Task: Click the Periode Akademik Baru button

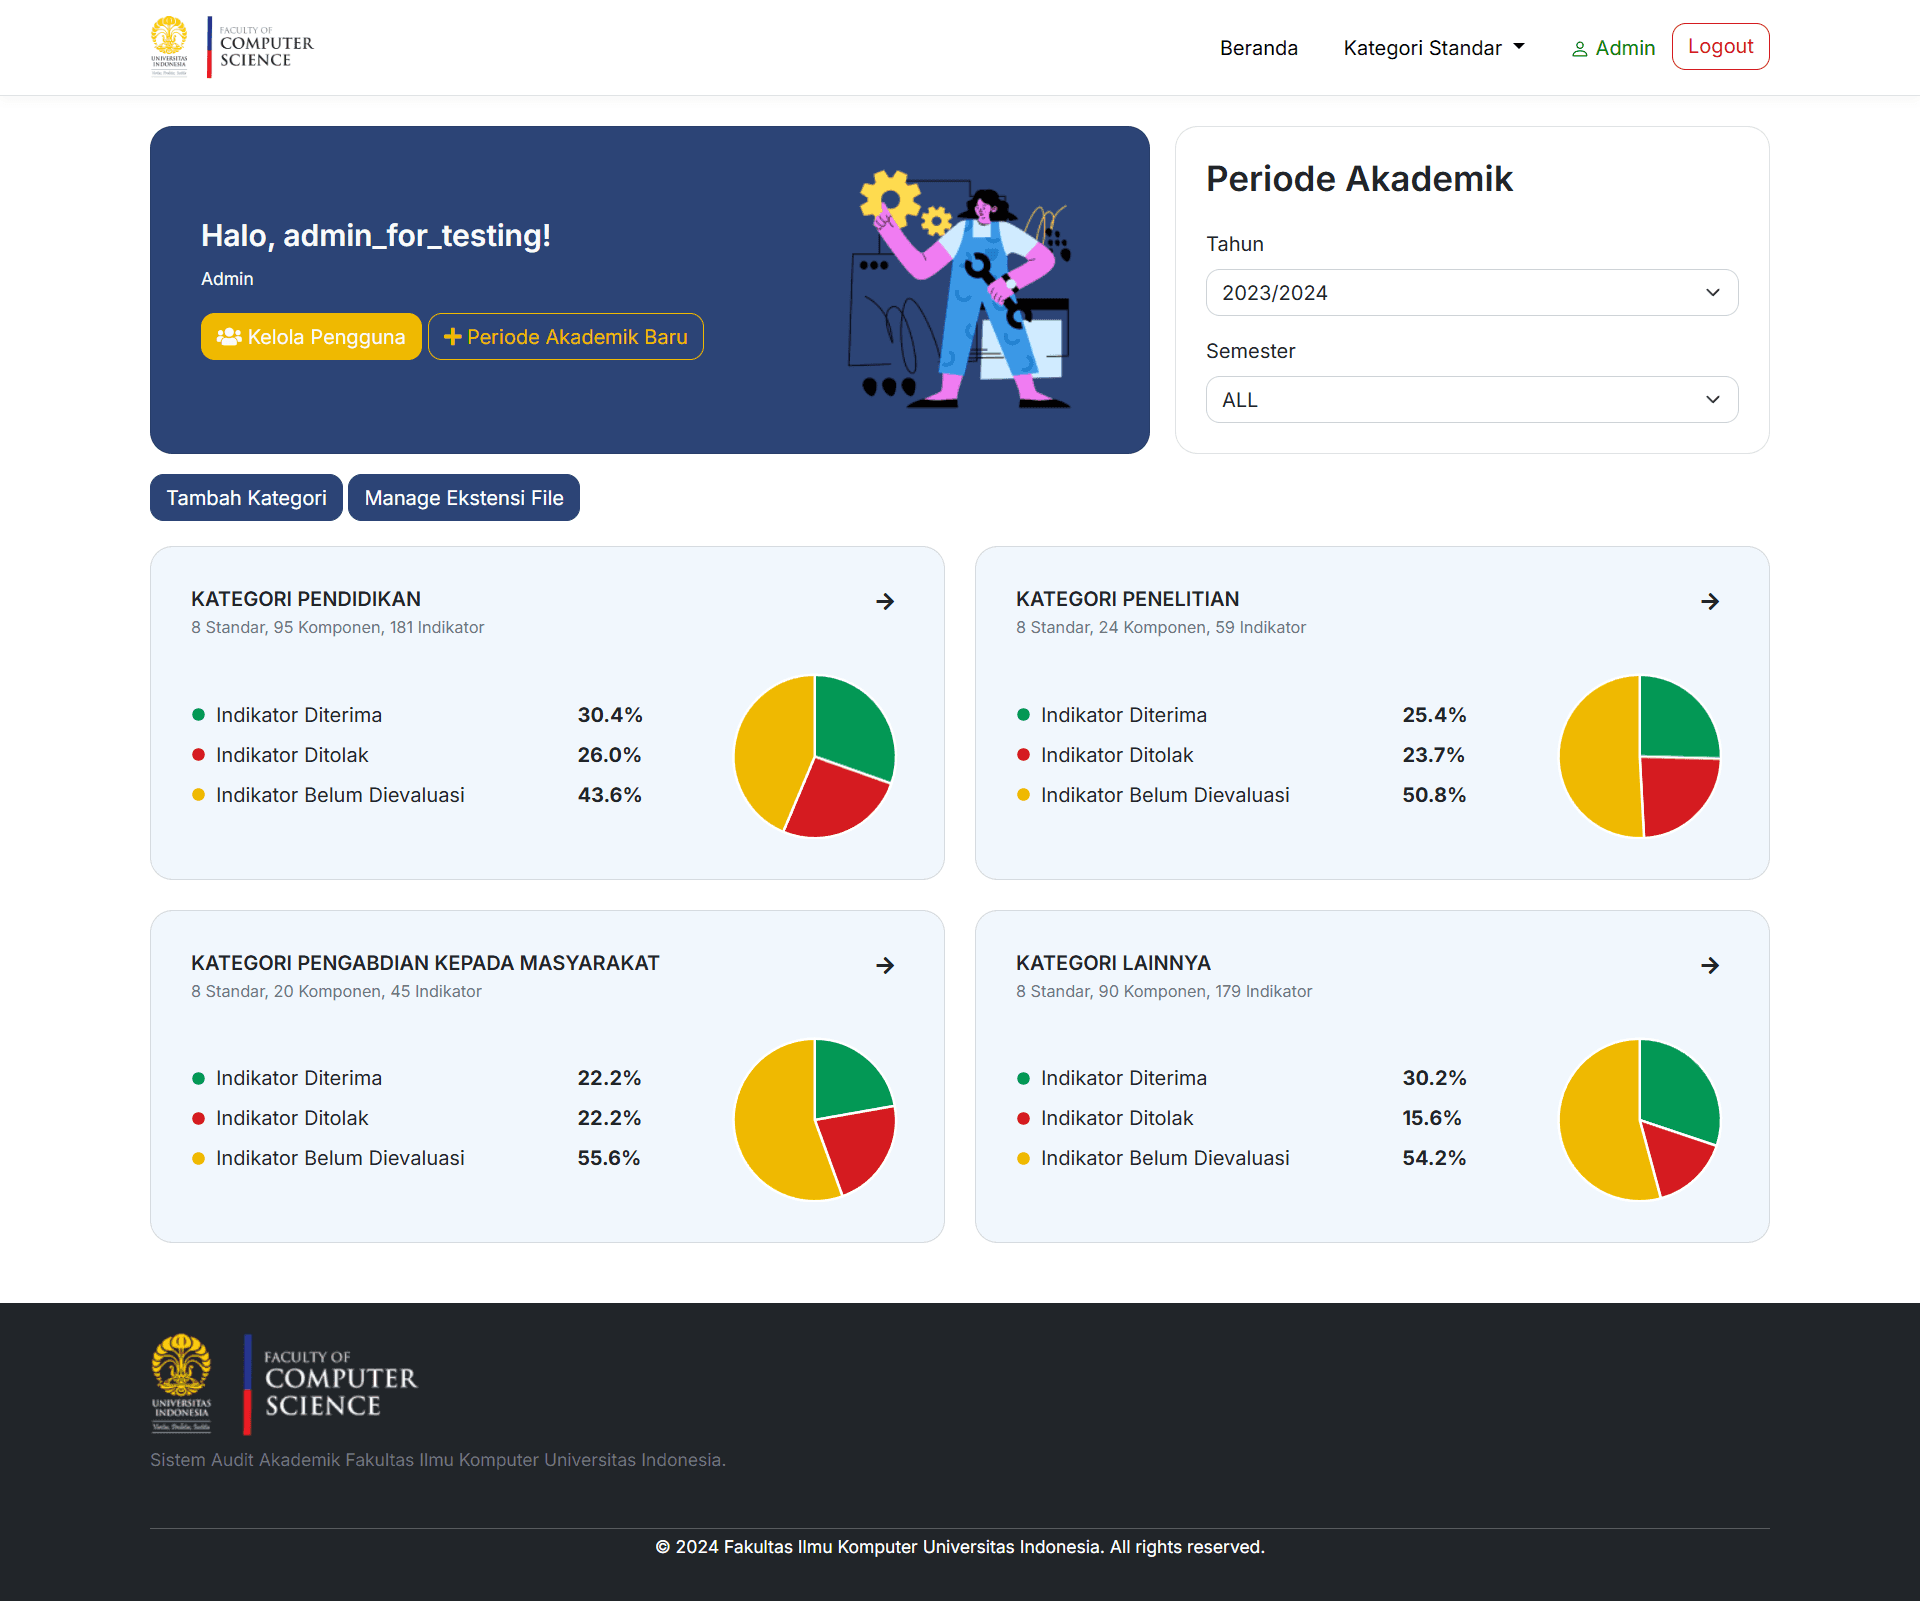Action: pyautogui.click(x=565, y=337)
